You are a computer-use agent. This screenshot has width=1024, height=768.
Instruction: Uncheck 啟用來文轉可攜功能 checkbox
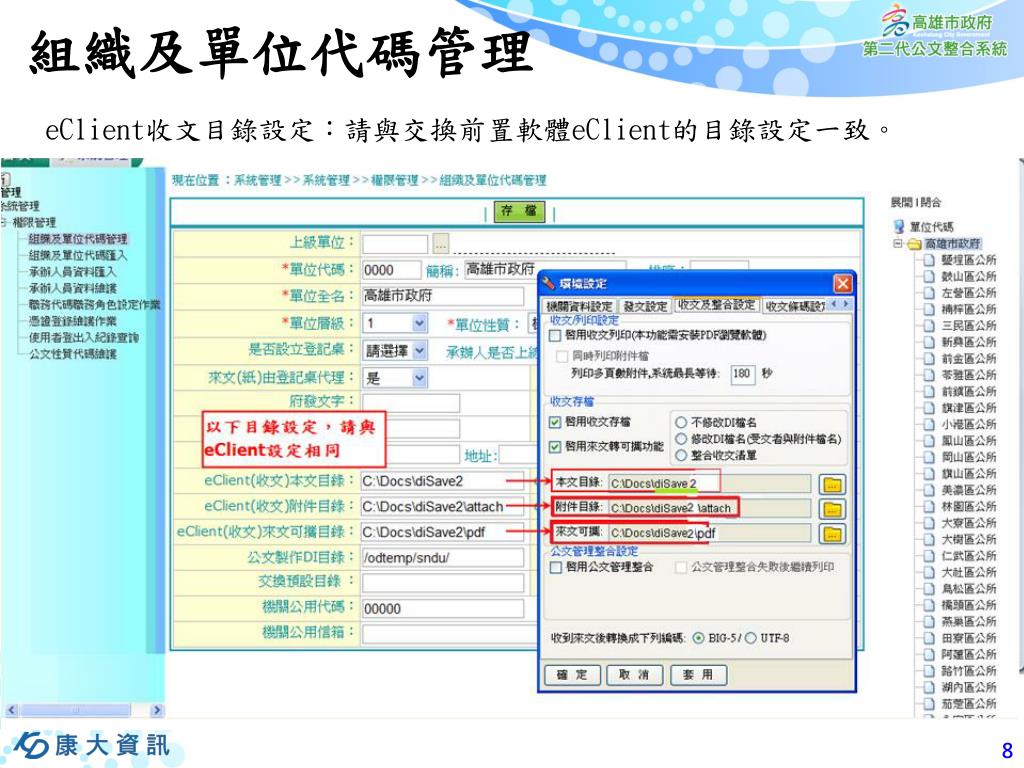pos(555,447)
